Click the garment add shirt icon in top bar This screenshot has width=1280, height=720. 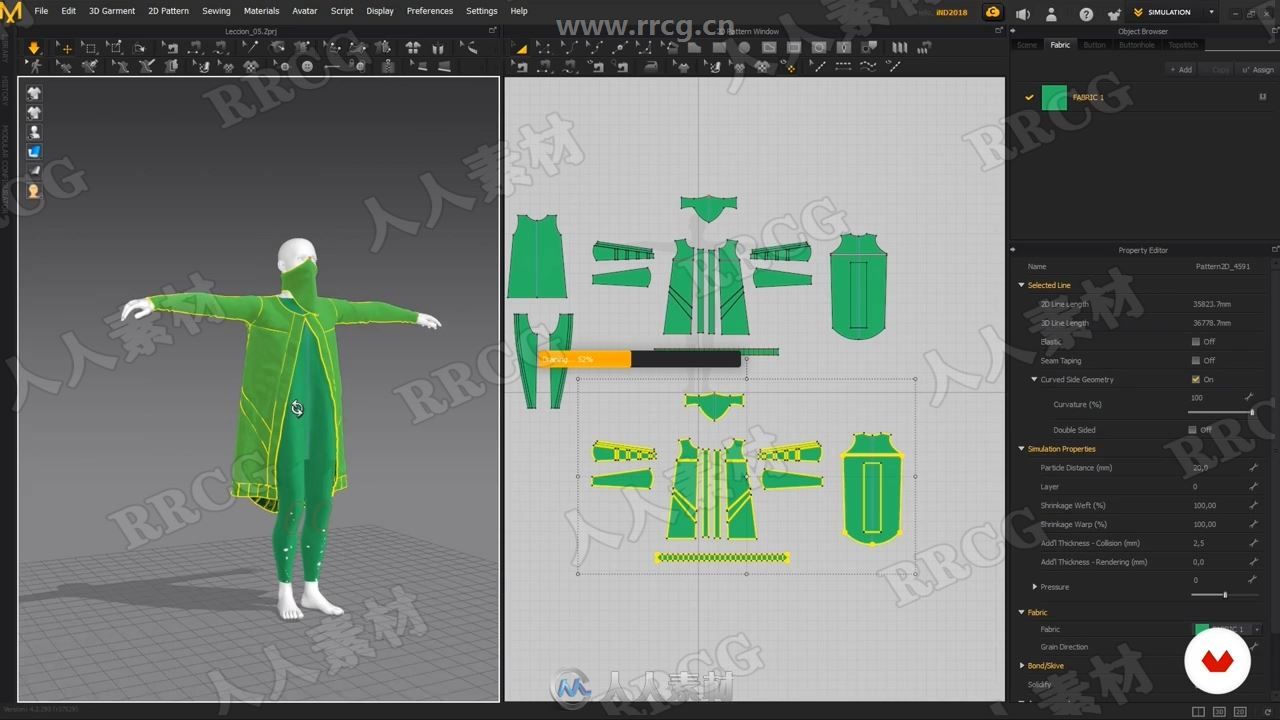(x=1114, y=13)
